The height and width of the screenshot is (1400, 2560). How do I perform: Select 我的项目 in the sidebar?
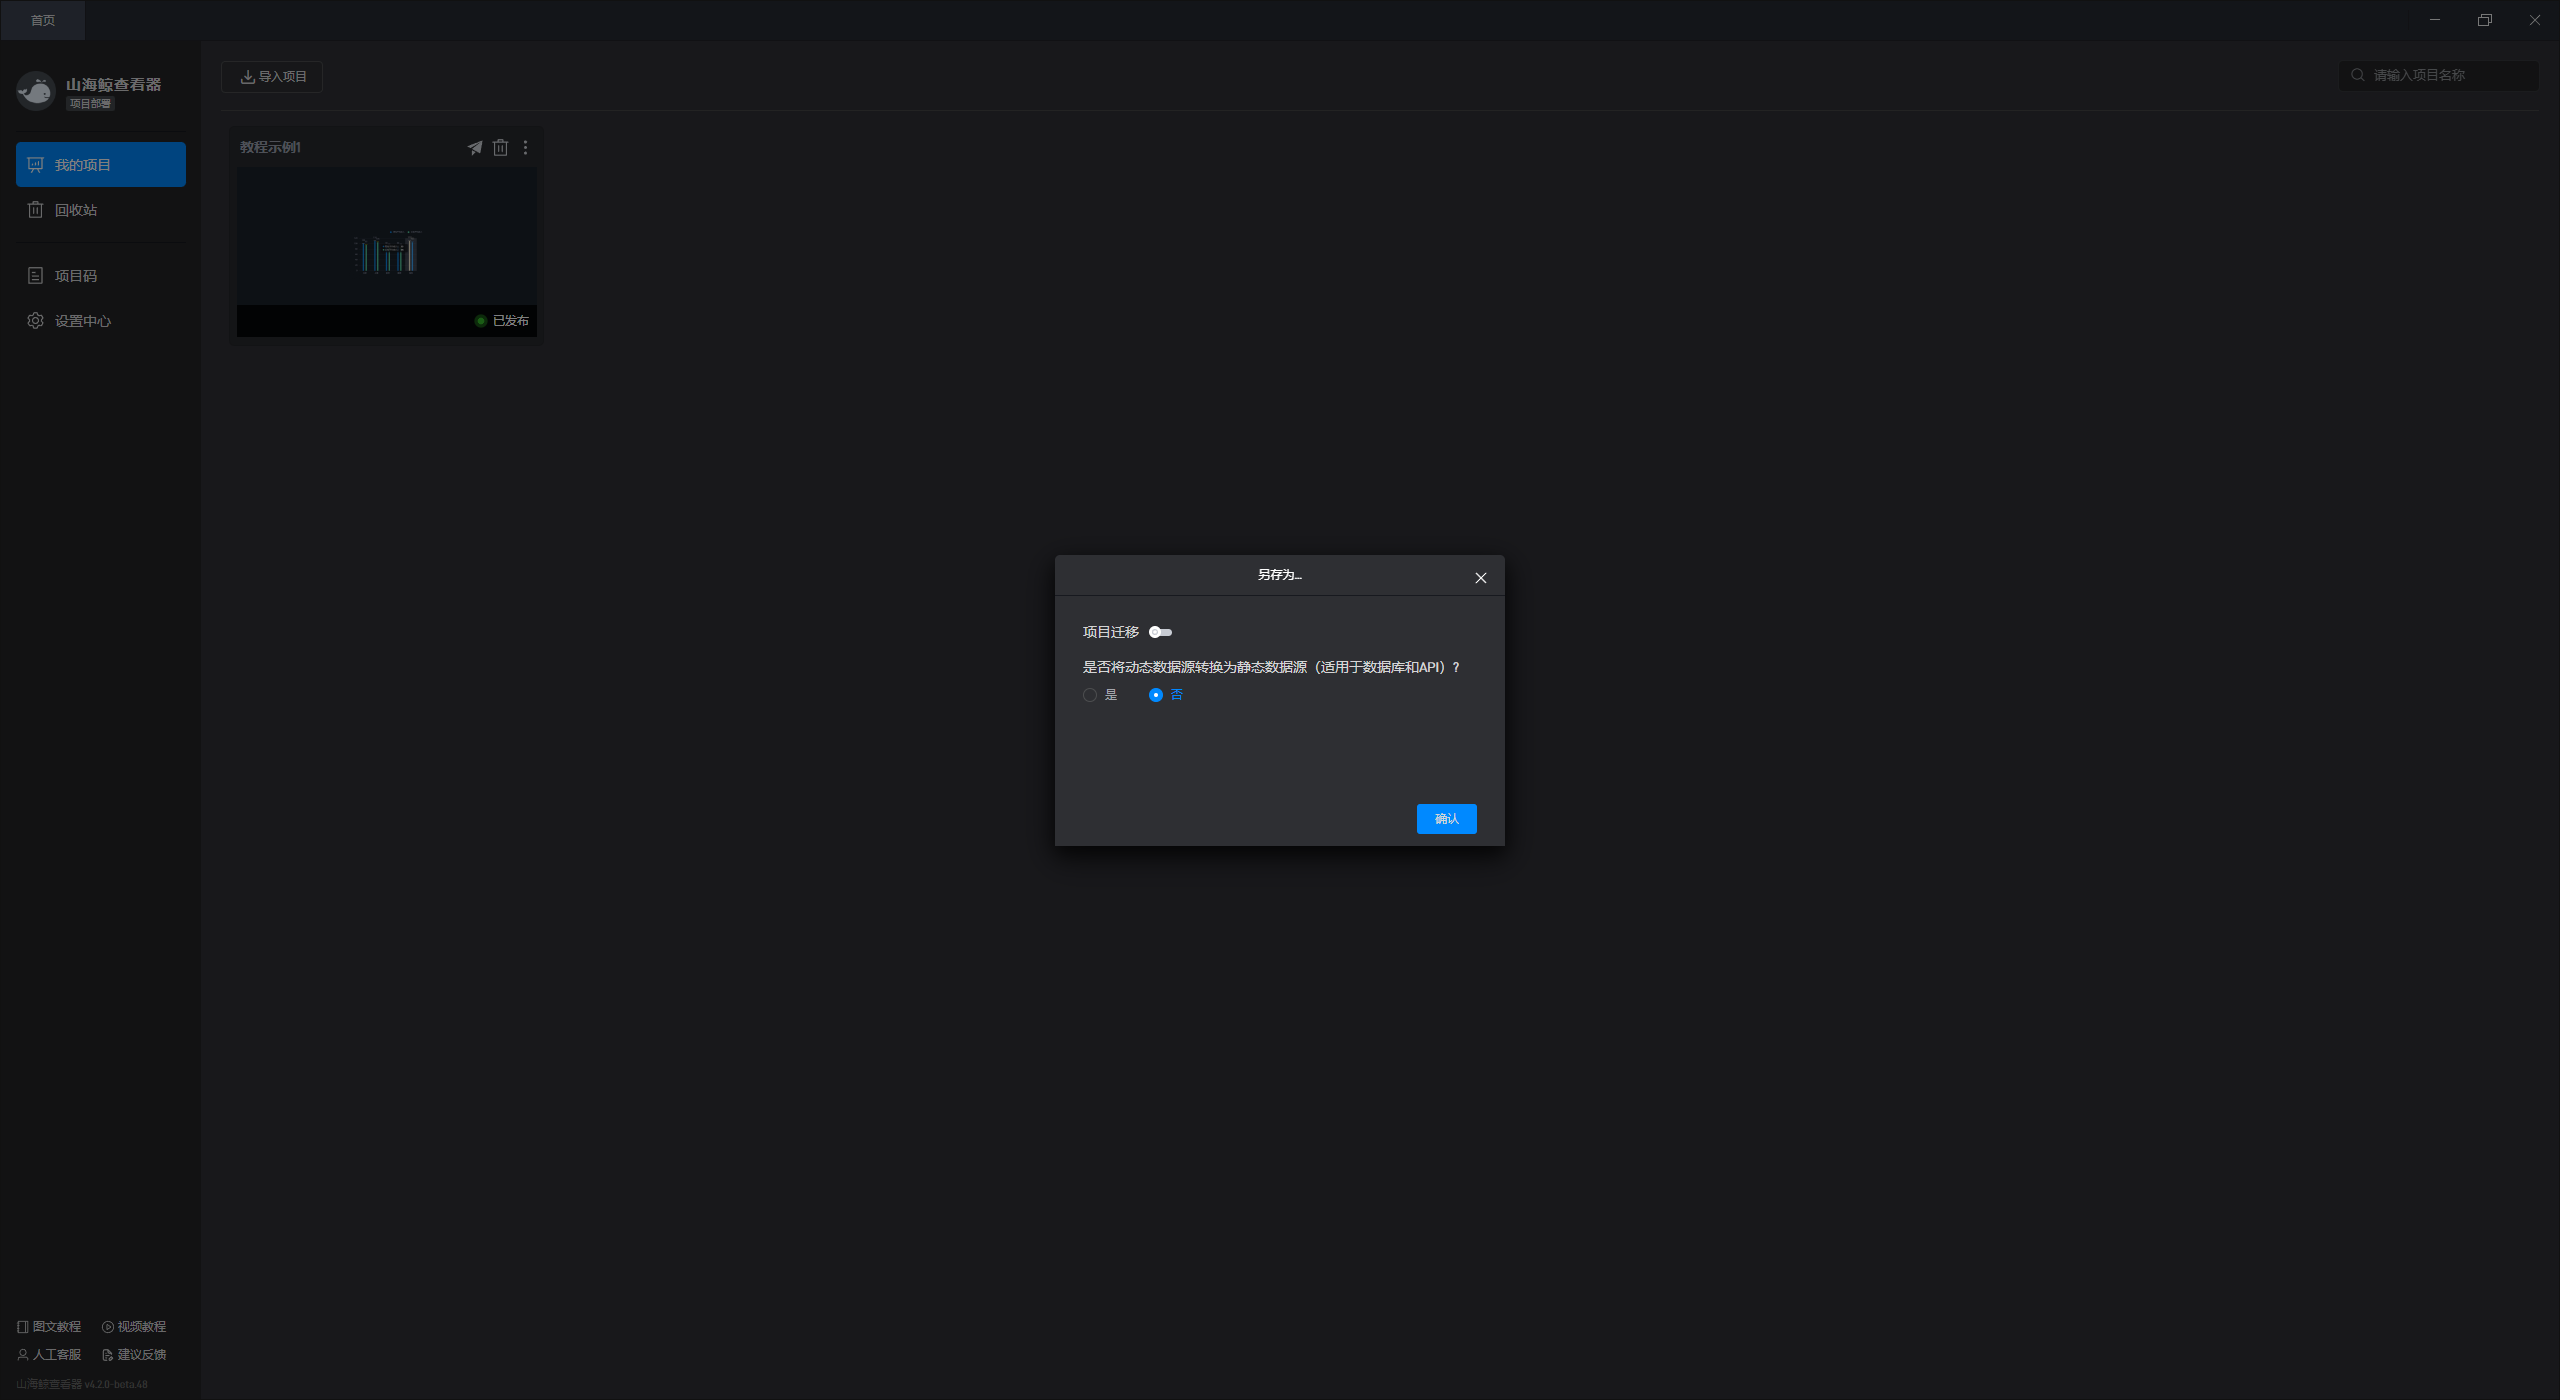pyautogui.click(x=100, y=165)
